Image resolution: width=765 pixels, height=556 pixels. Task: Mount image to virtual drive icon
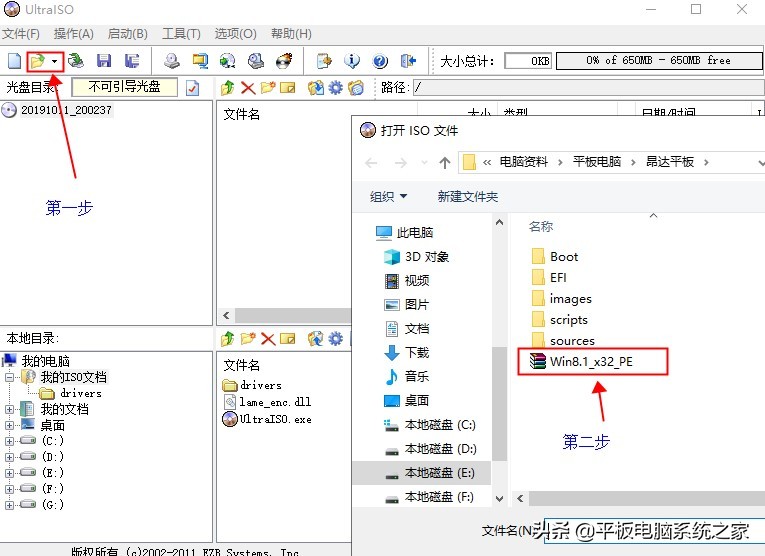click(x=256, y=61)
